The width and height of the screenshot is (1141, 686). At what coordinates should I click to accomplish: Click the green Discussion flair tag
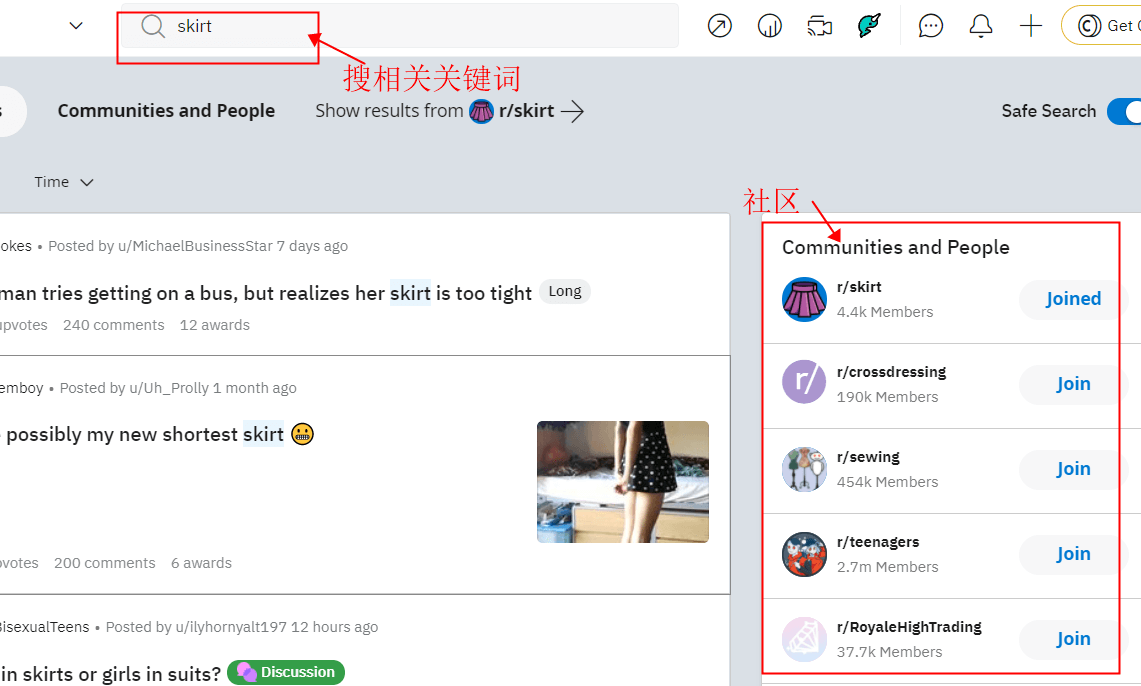[x=286, y=672]
